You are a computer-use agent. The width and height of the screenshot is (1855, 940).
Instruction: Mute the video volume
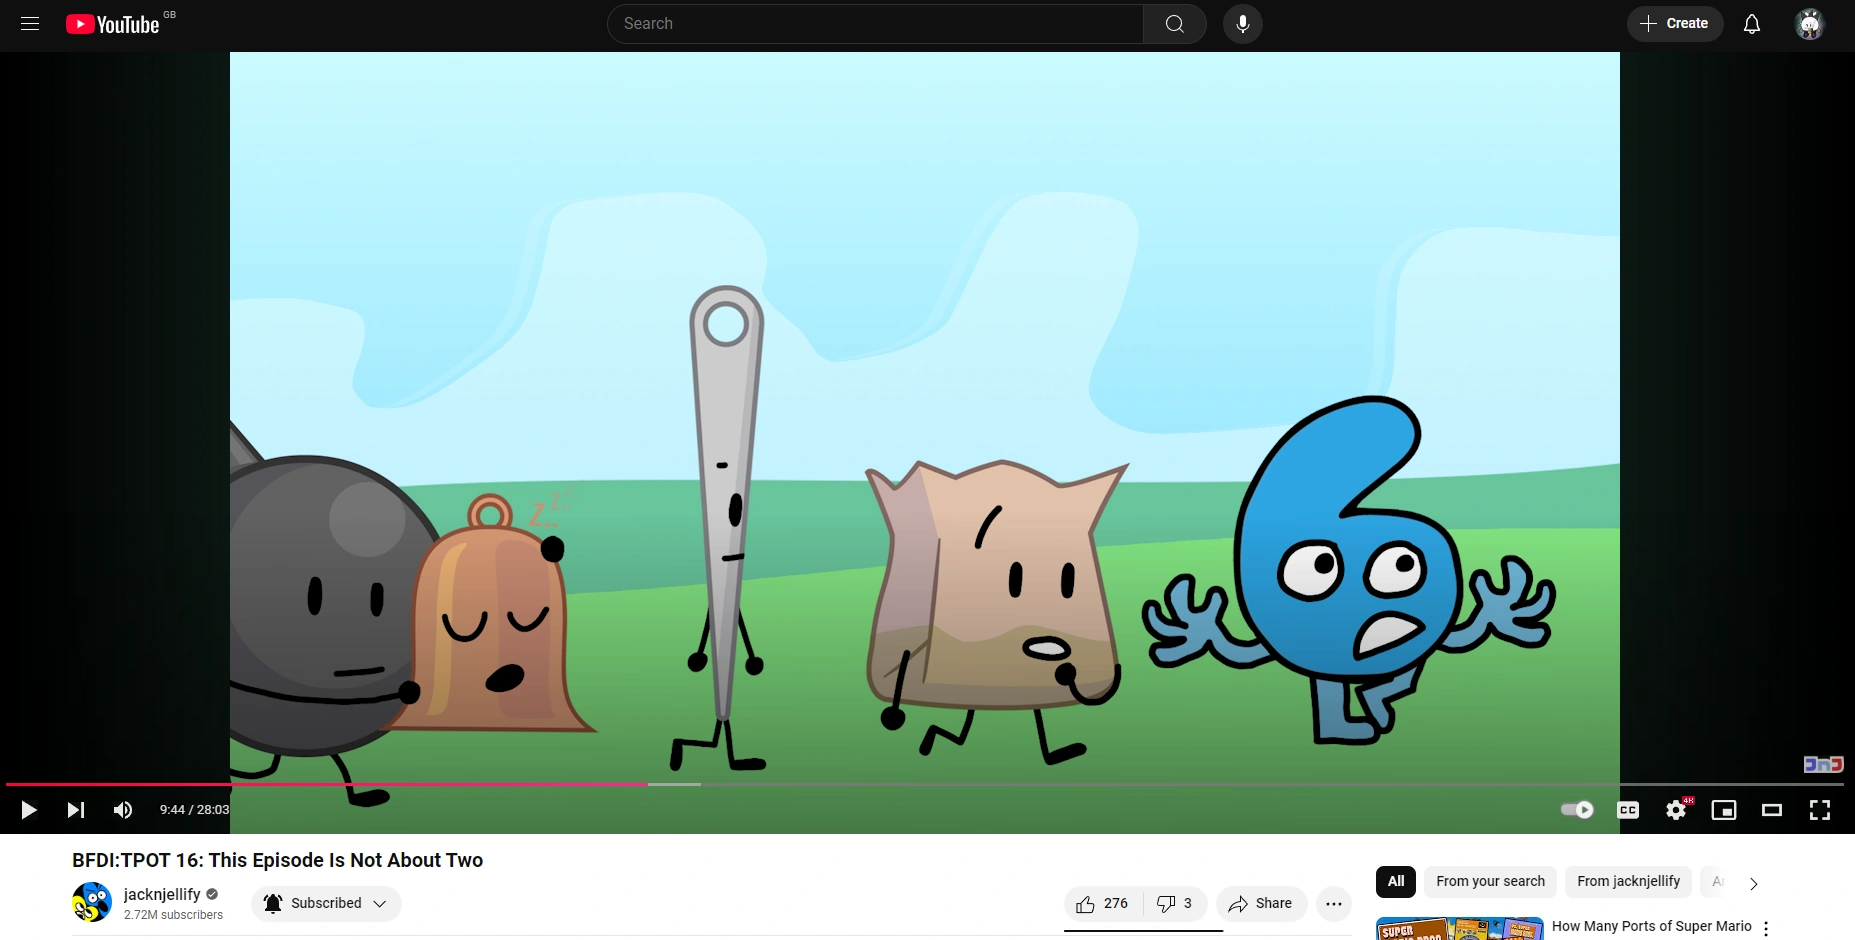[122, 810]
